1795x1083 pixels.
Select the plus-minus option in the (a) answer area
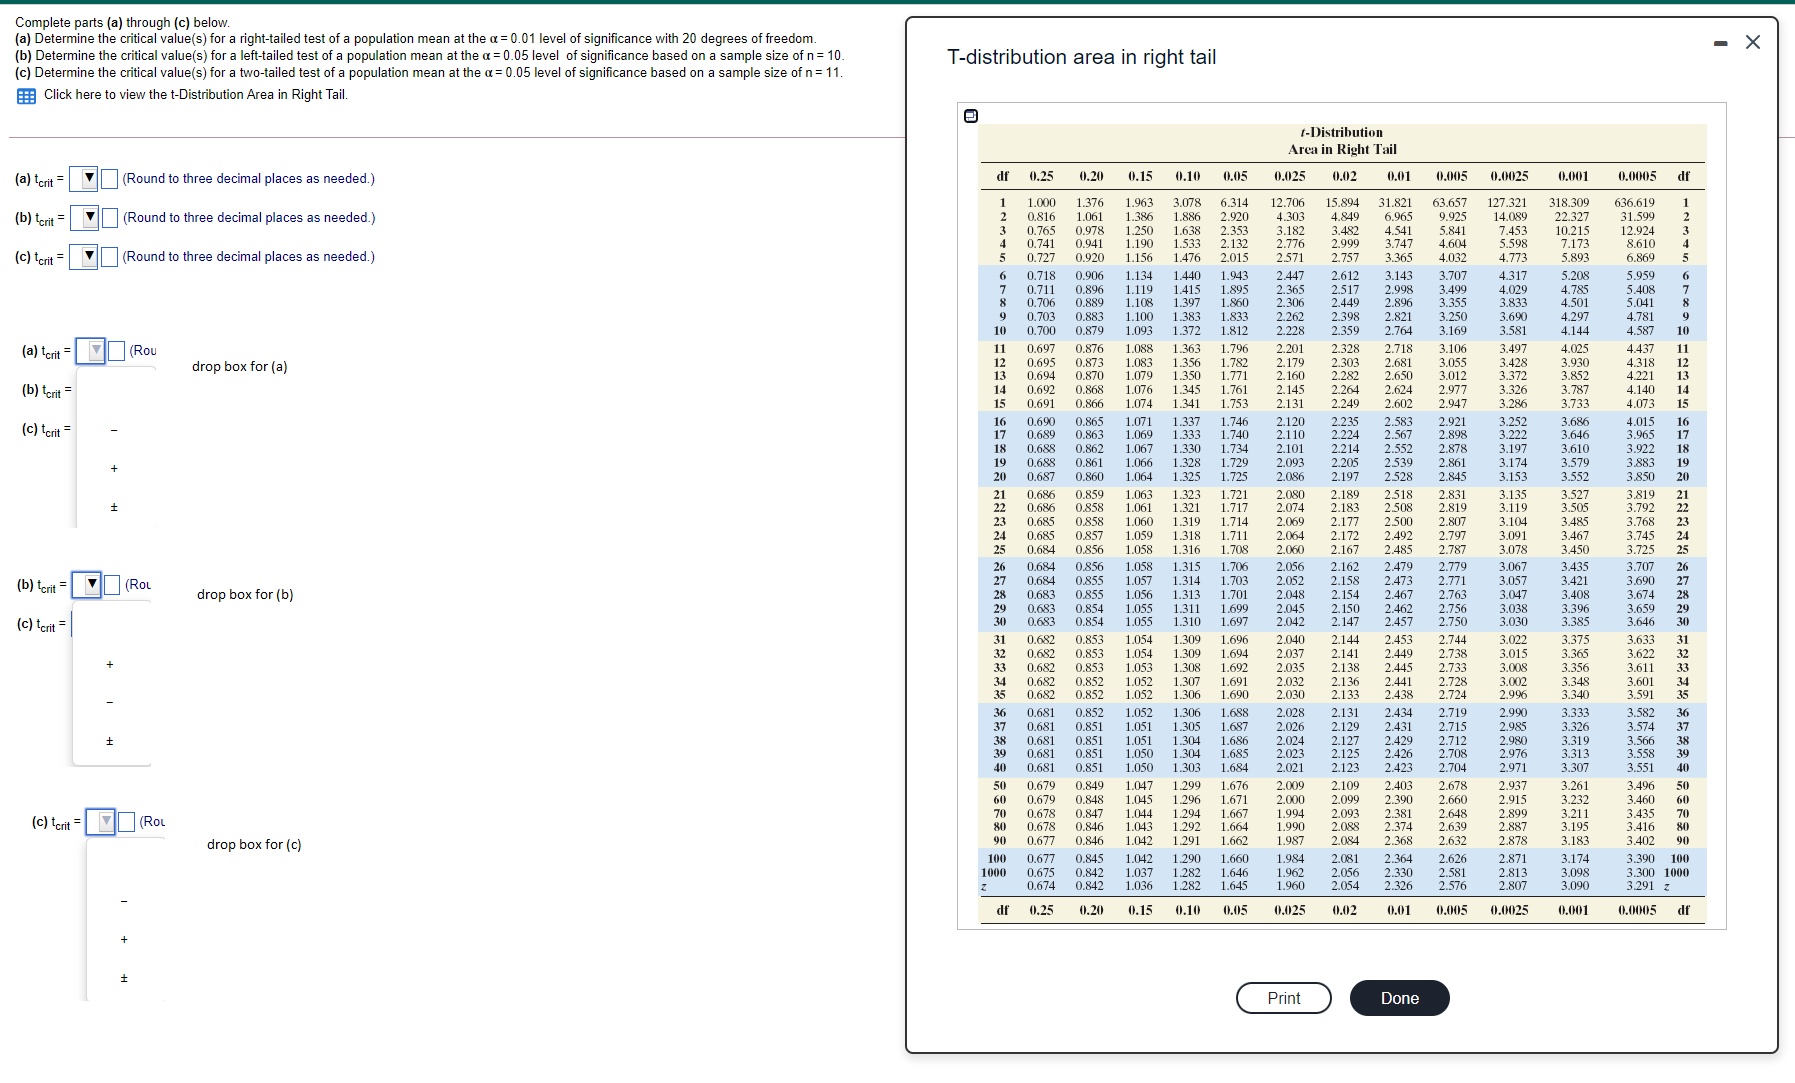(x=113, y=507)
